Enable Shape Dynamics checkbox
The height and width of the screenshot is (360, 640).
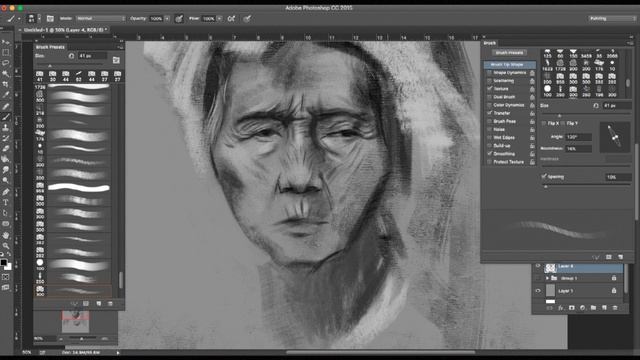(x=489, y=73)
